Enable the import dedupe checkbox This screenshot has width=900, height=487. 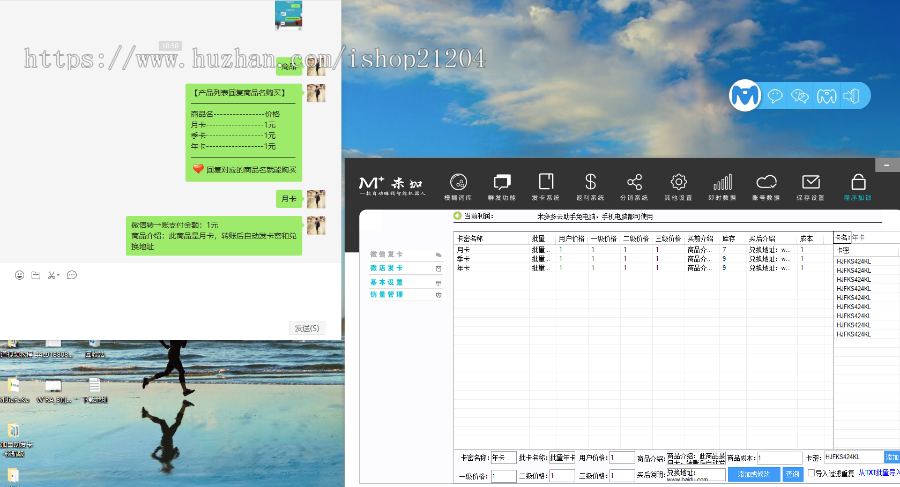(x=811, y=473)
